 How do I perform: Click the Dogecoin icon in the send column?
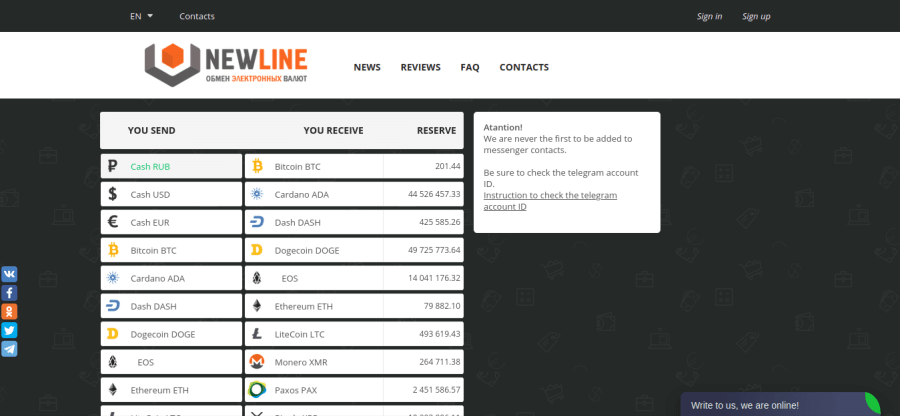[x=112, y=334]
